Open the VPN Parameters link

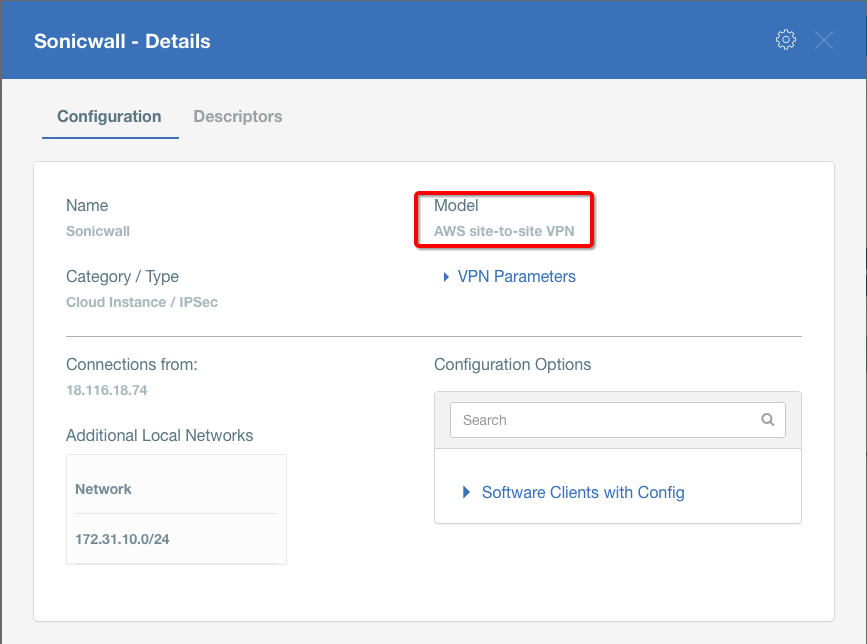[x=516, y=276]
